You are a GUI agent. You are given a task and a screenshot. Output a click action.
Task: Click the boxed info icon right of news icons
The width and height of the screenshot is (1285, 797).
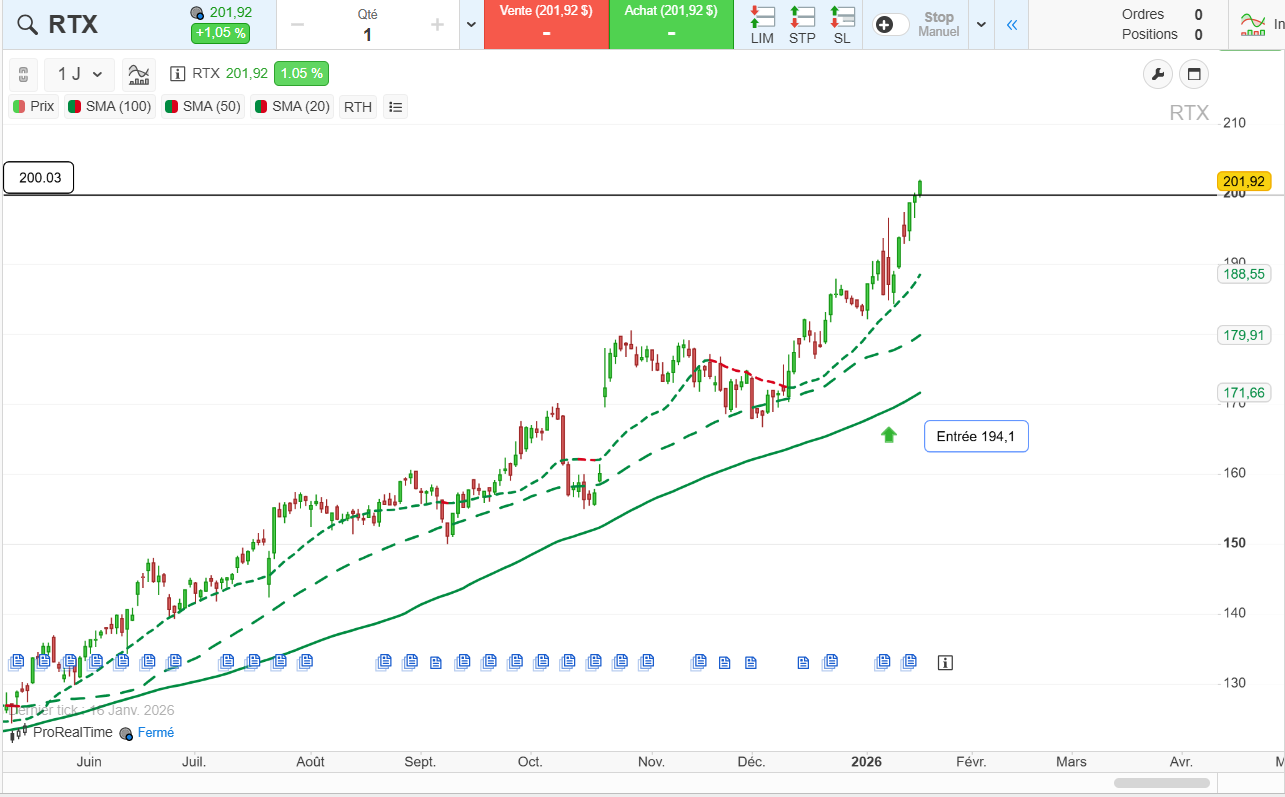coord(945,662)
